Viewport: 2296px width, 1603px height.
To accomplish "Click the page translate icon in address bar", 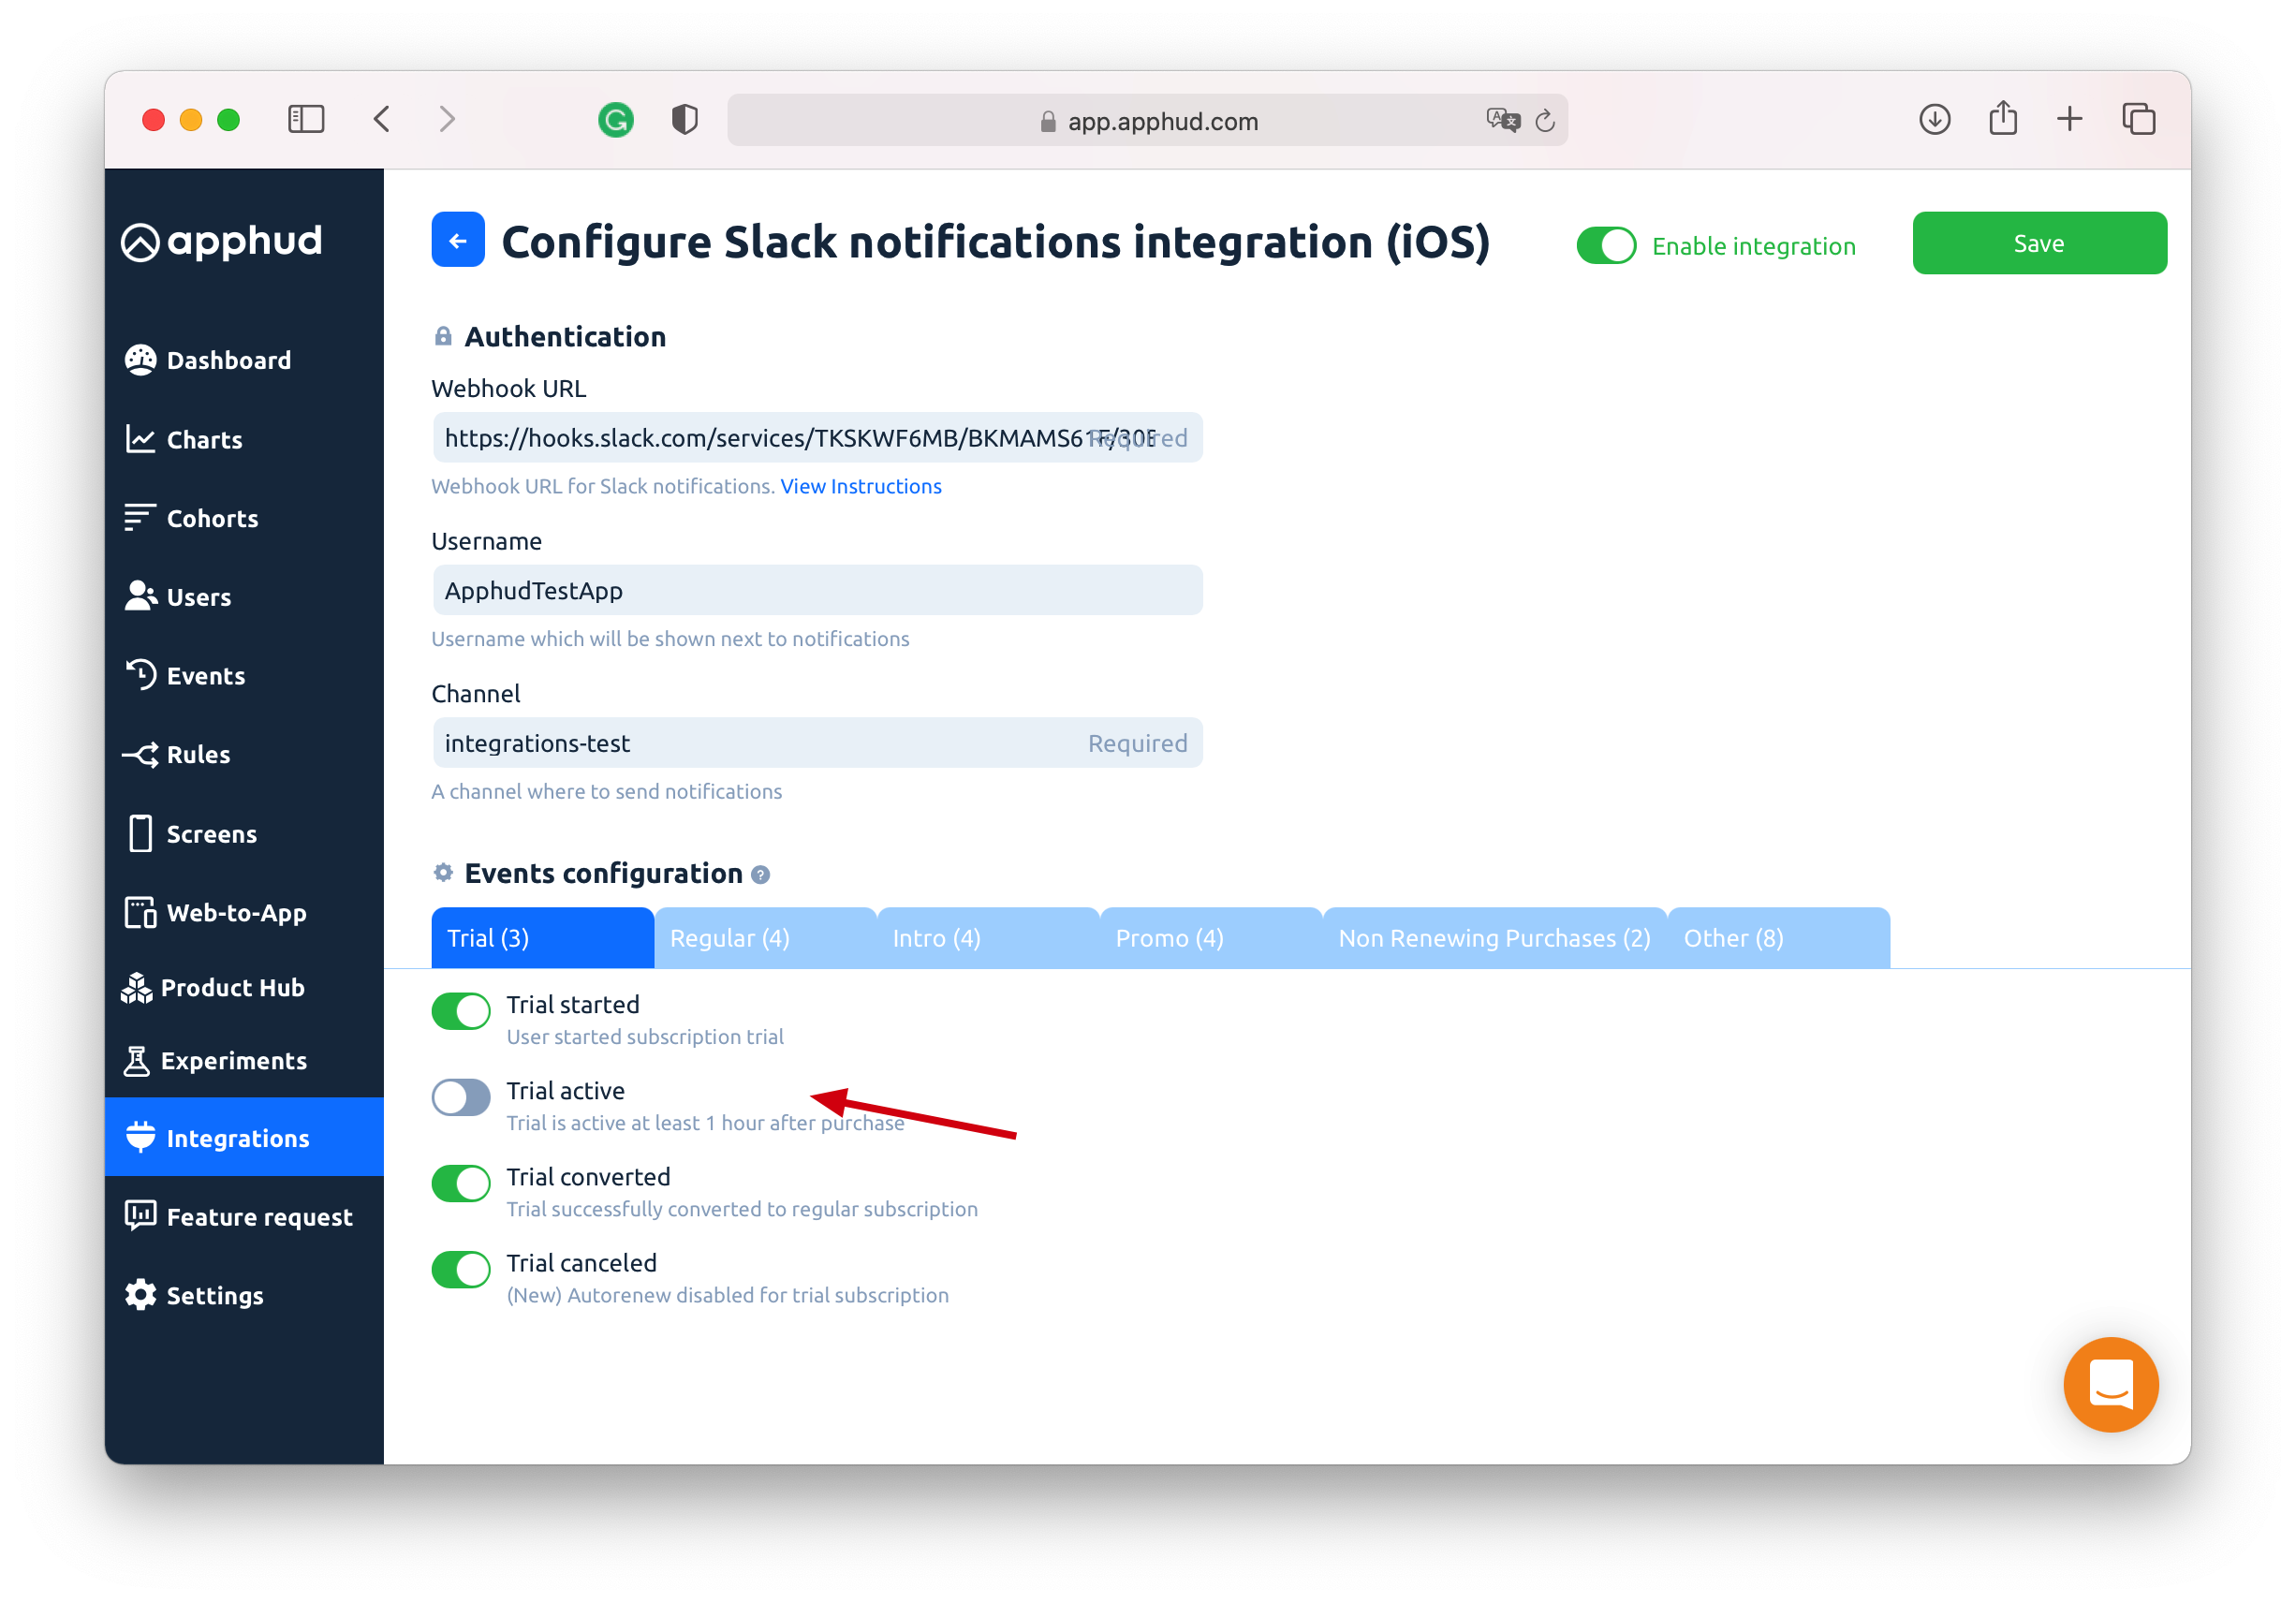I will click(x=1502, y=121).
